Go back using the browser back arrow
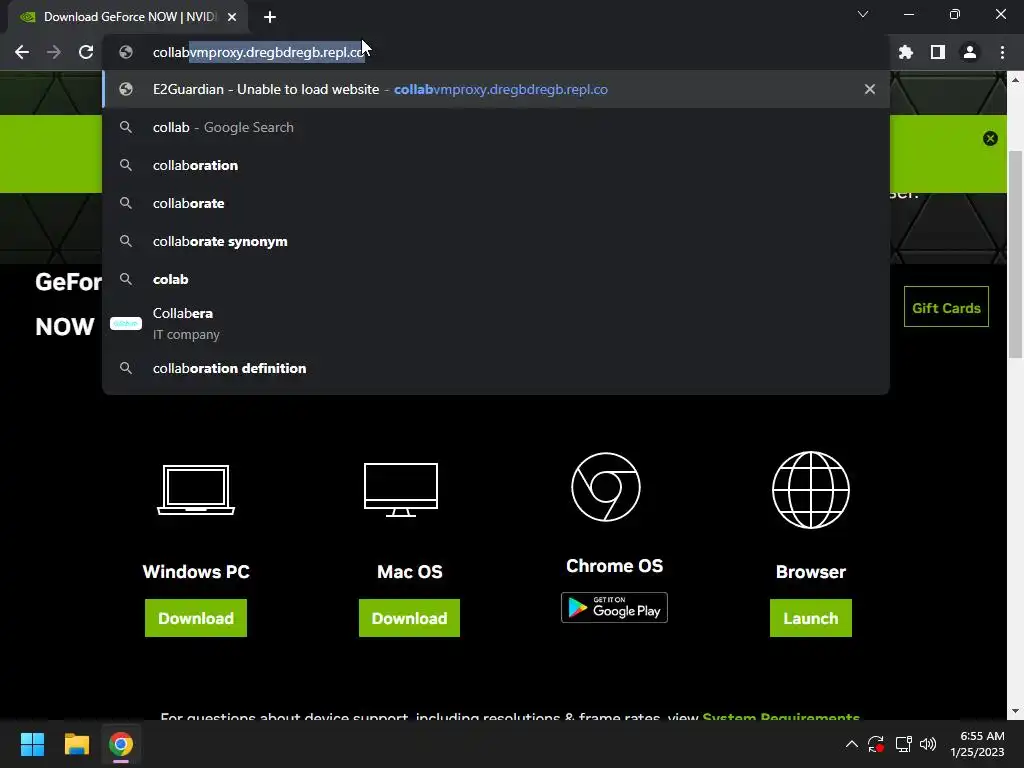1024x768 pixels. 22,52
